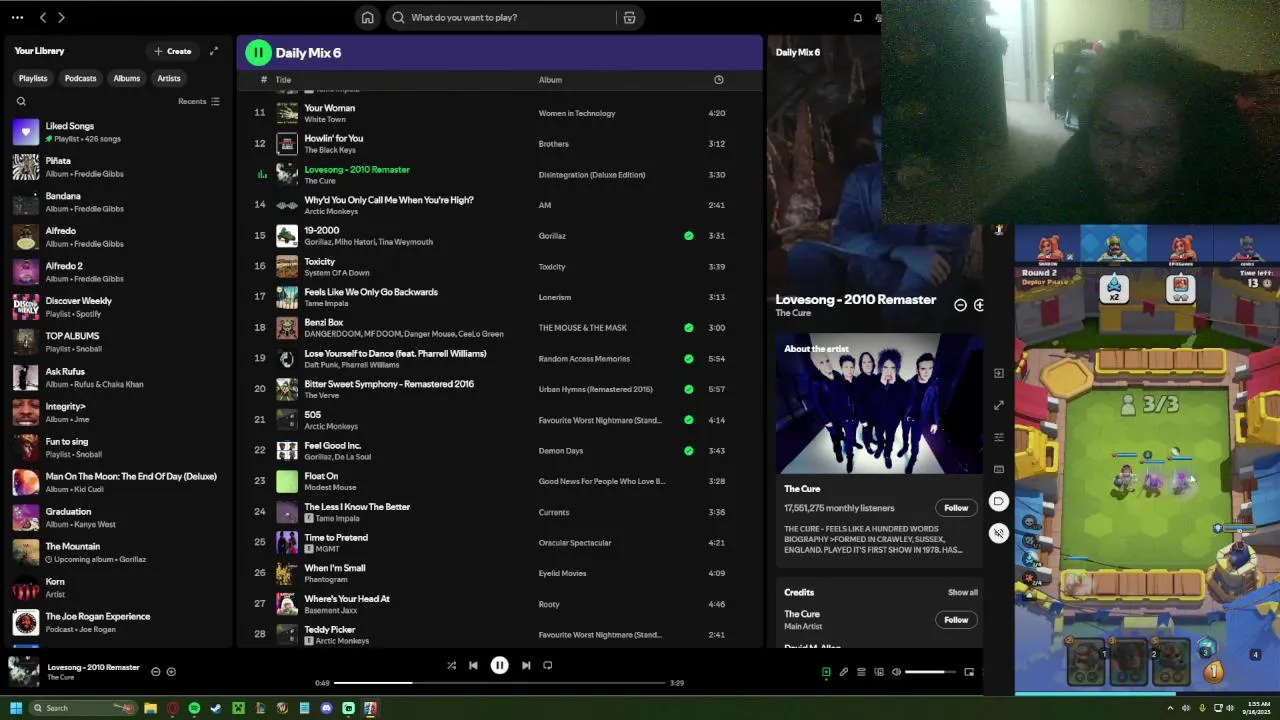Select track Time to Pretend by MGMT
1280x720 pixels.
[x=500, y=543]
